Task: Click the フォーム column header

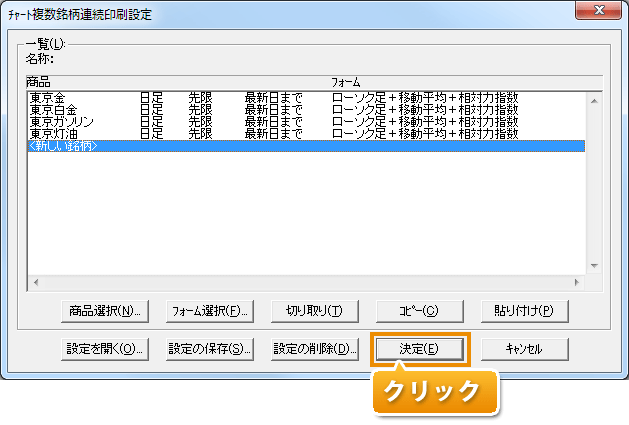Action: [346, 80]
